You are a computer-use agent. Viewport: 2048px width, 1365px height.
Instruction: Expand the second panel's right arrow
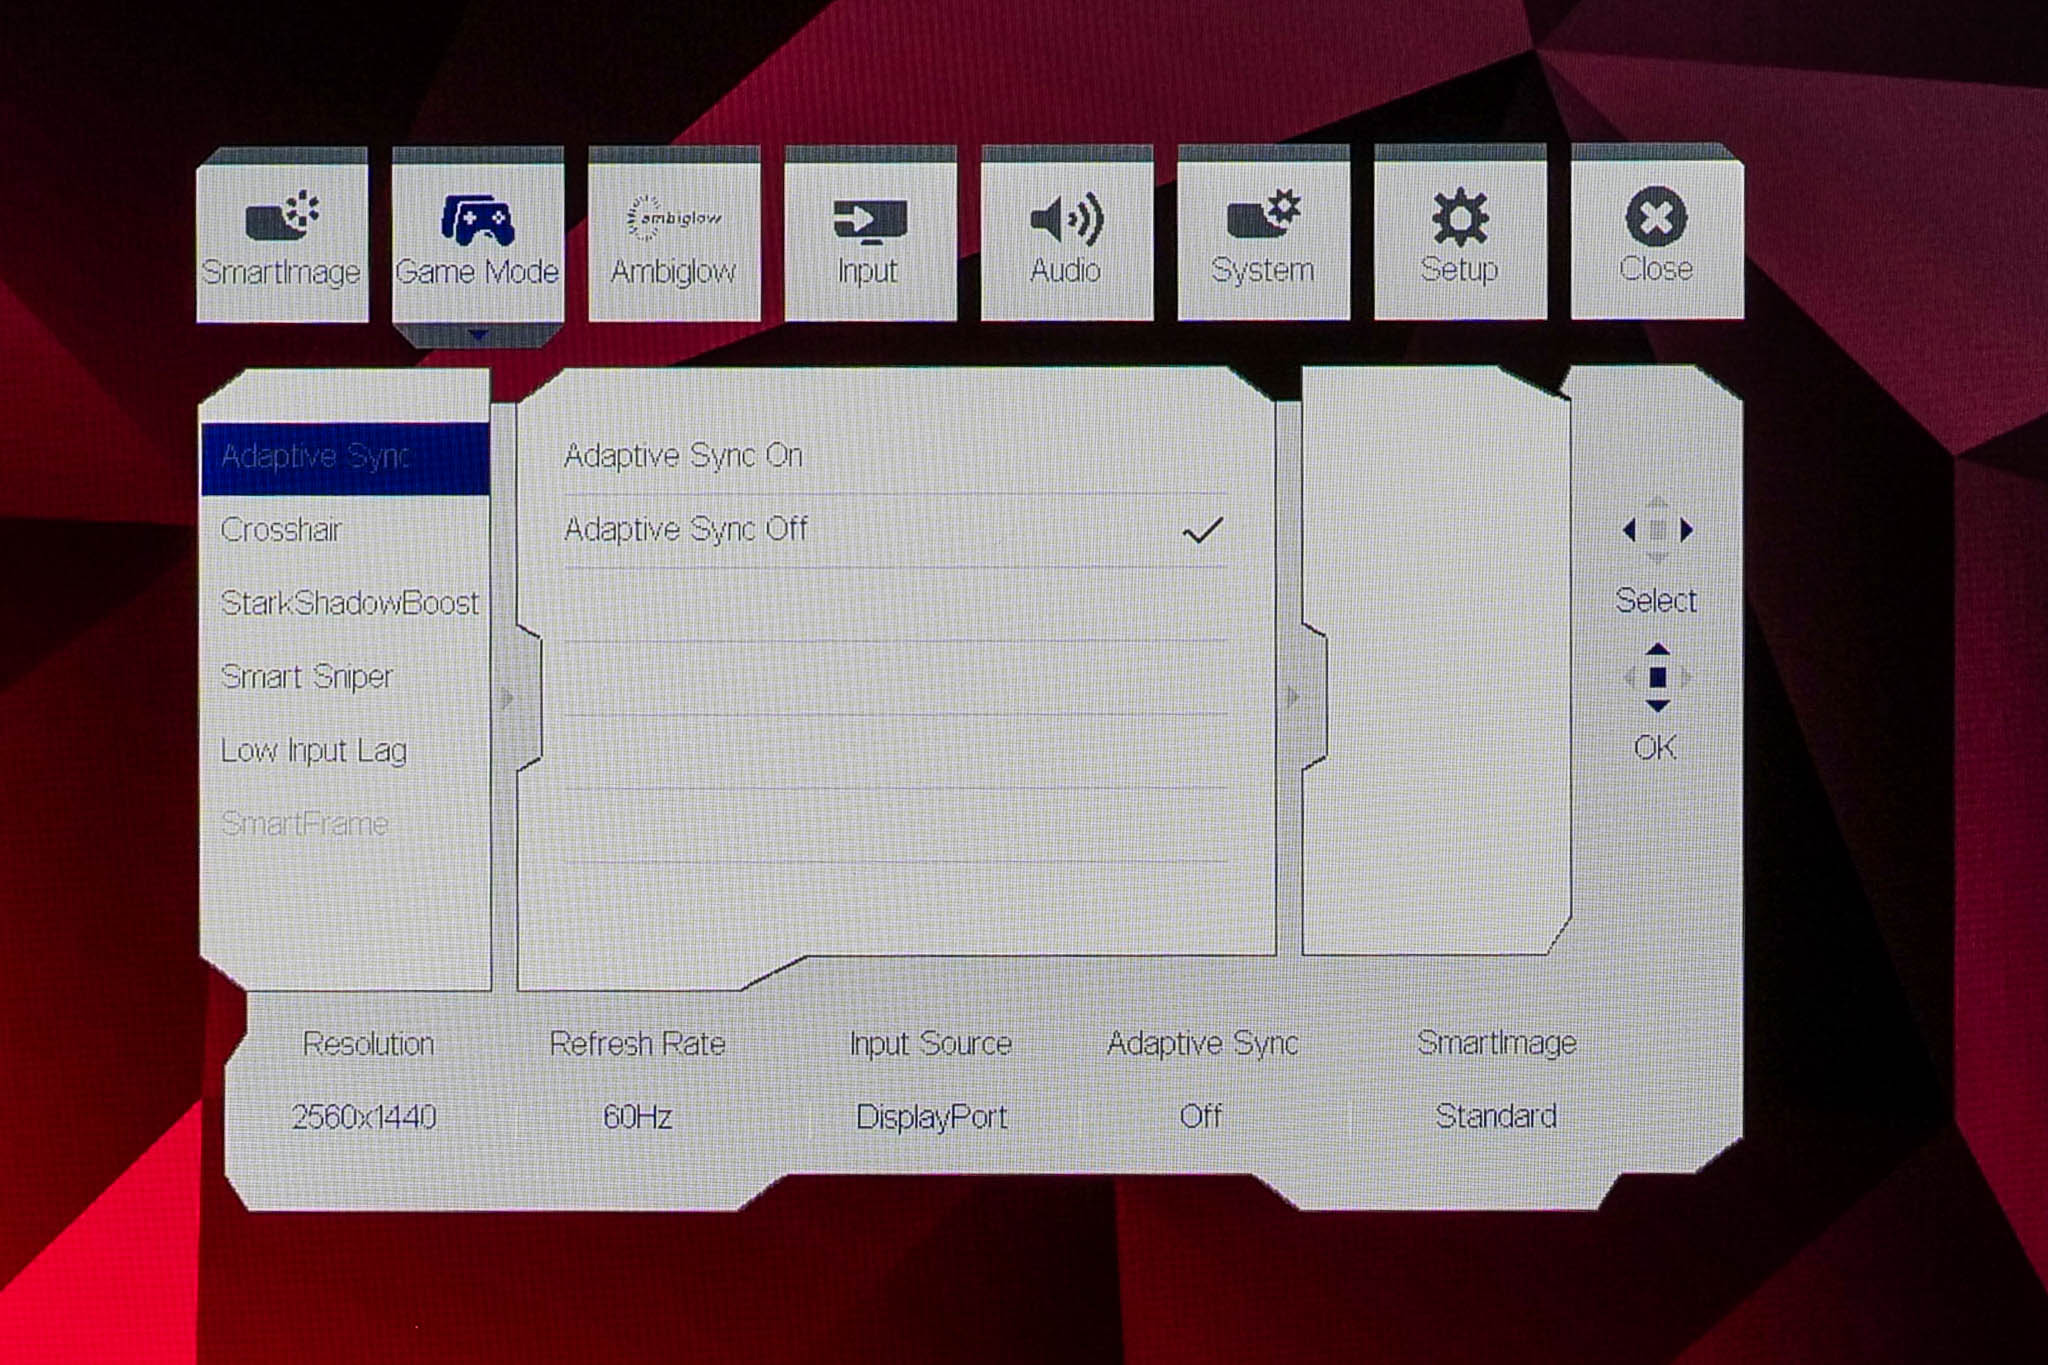1293,696
